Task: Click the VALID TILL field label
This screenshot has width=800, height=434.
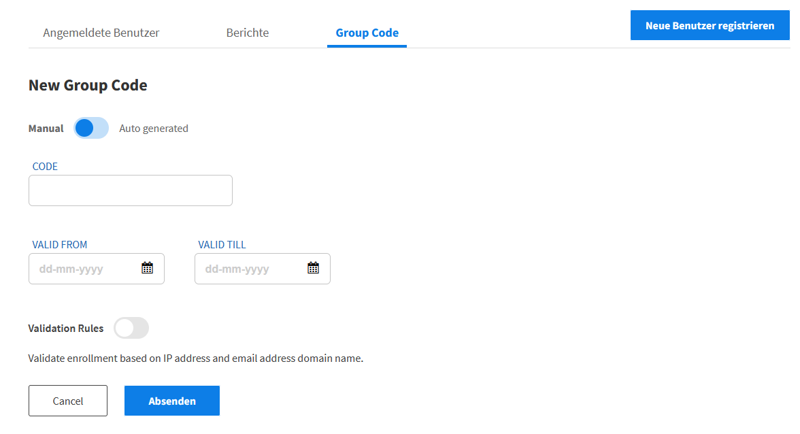Action: (222, 245)
